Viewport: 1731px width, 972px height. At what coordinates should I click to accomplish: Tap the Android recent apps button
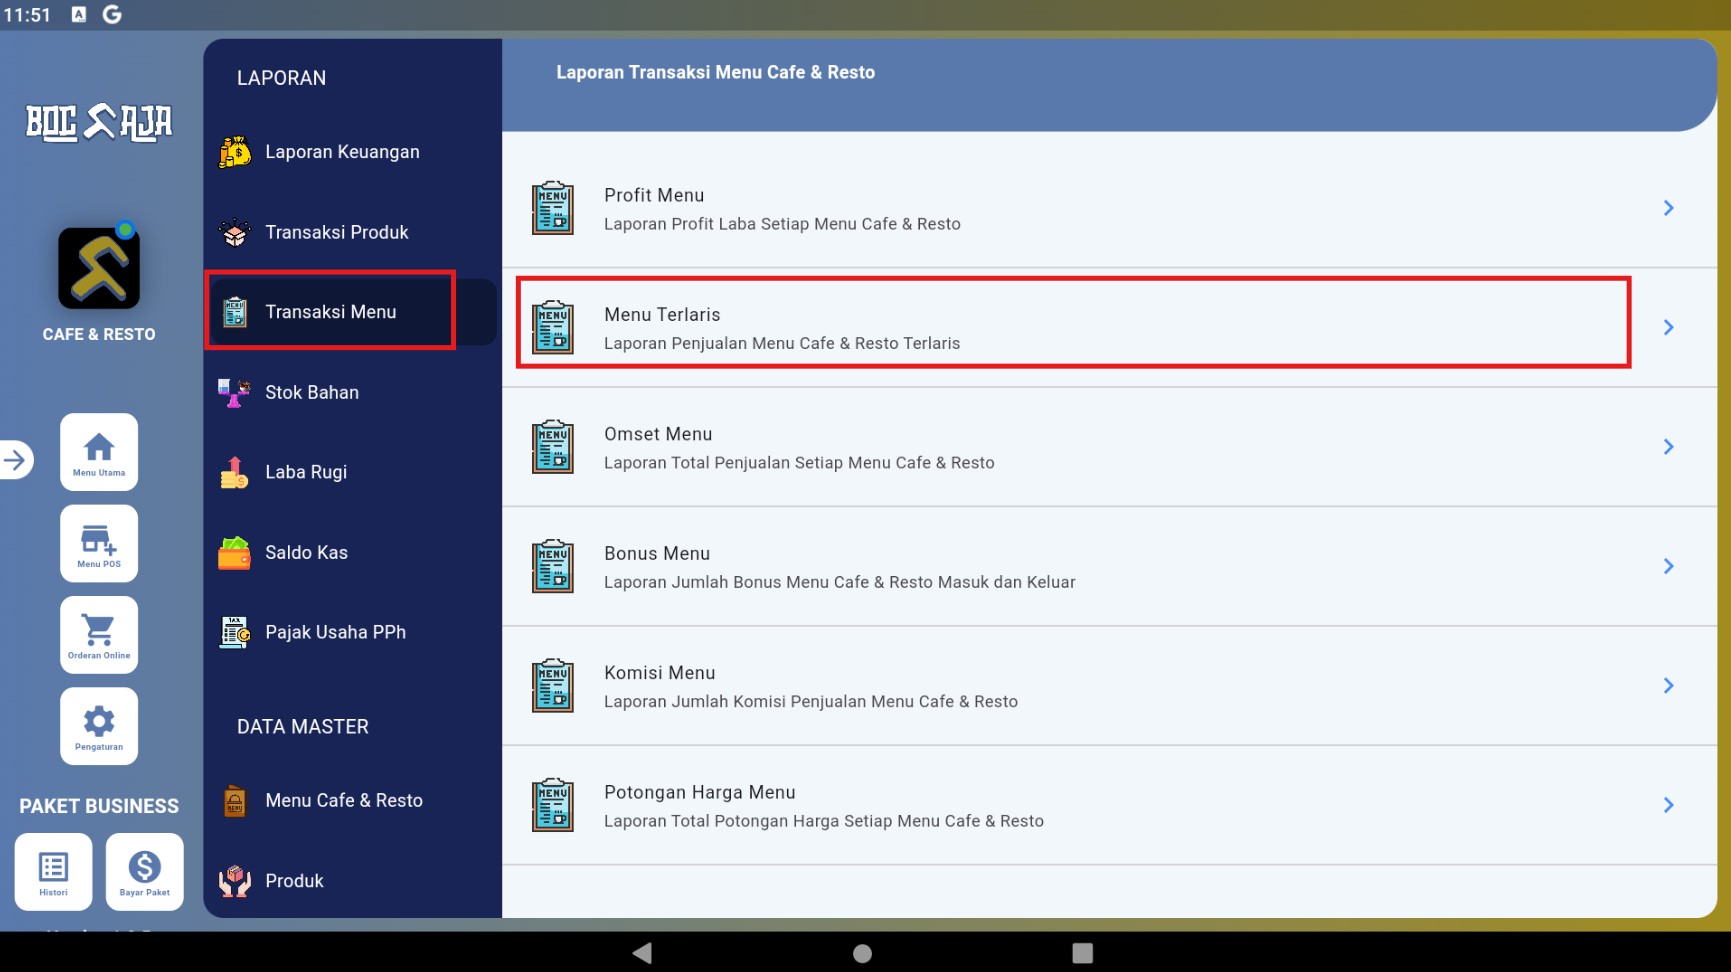coord(1082,953)
